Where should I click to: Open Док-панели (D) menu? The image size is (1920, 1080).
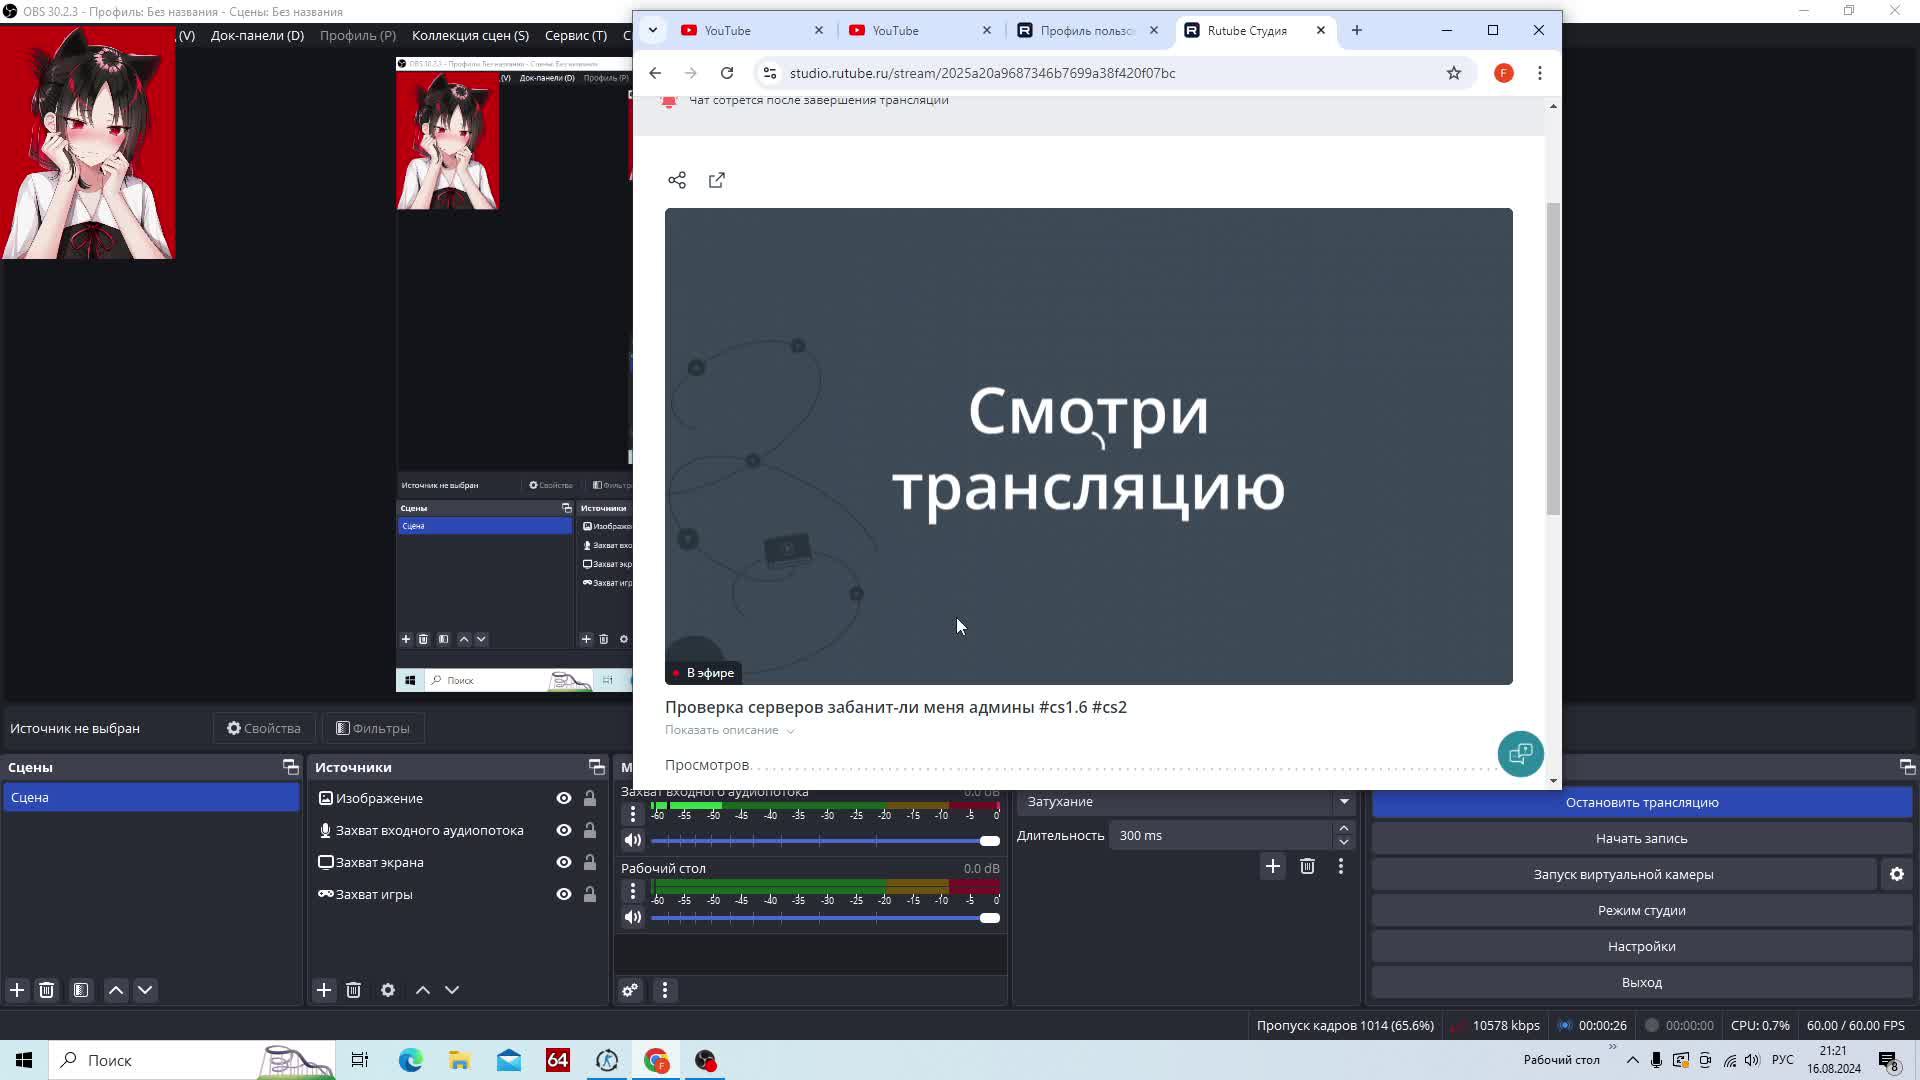(257, 35)
